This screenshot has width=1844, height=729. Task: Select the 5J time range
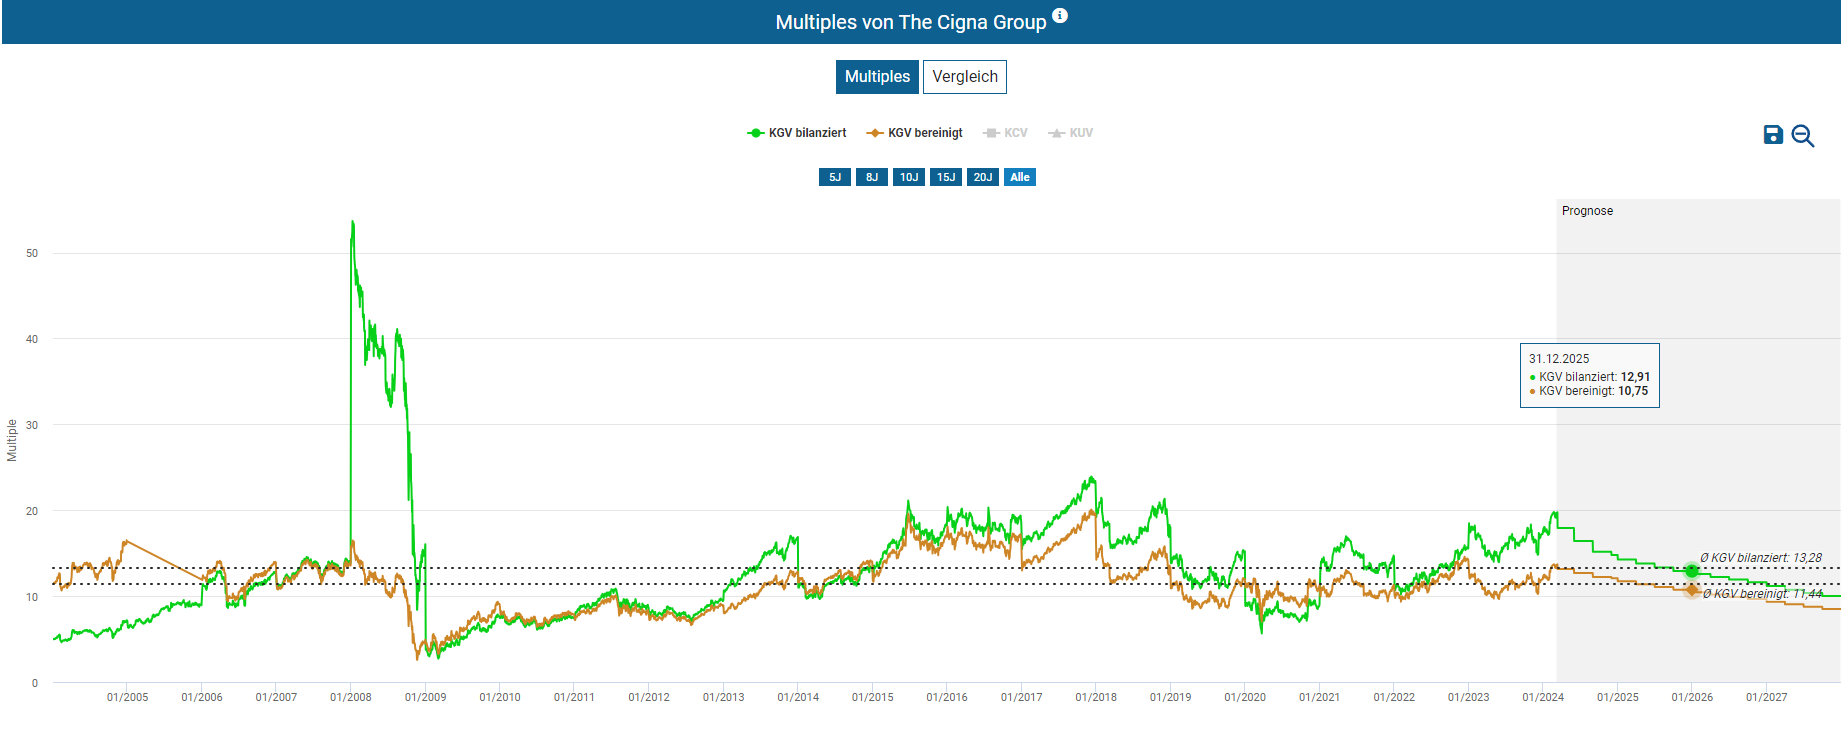click(835, 177)
